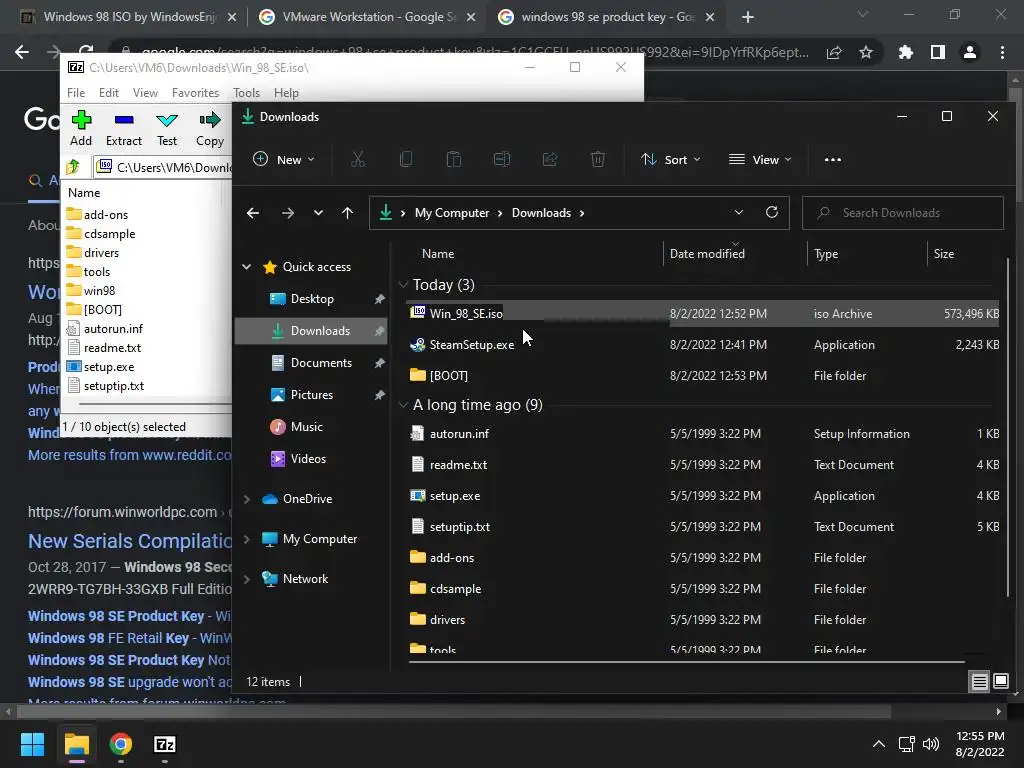Viewport: 1024px width, 768px height.
Task: Switch to details view layout icon
Action: [x=980, y=682]
